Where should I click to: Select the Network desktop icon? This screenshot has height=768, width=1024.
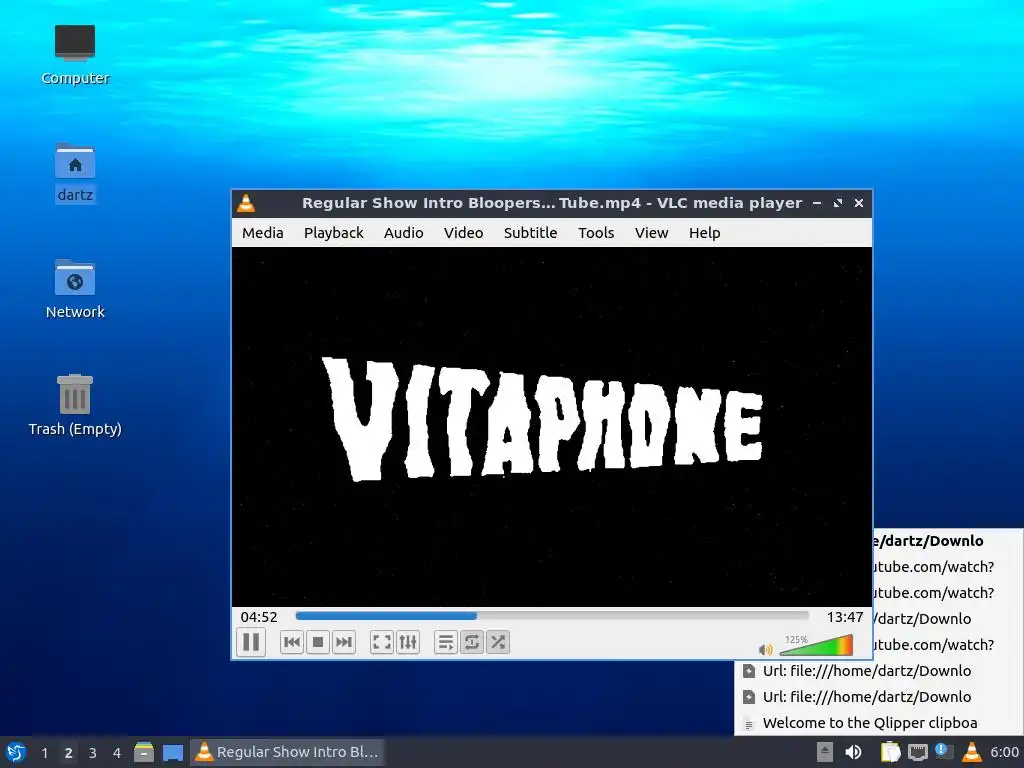(75, 289)
